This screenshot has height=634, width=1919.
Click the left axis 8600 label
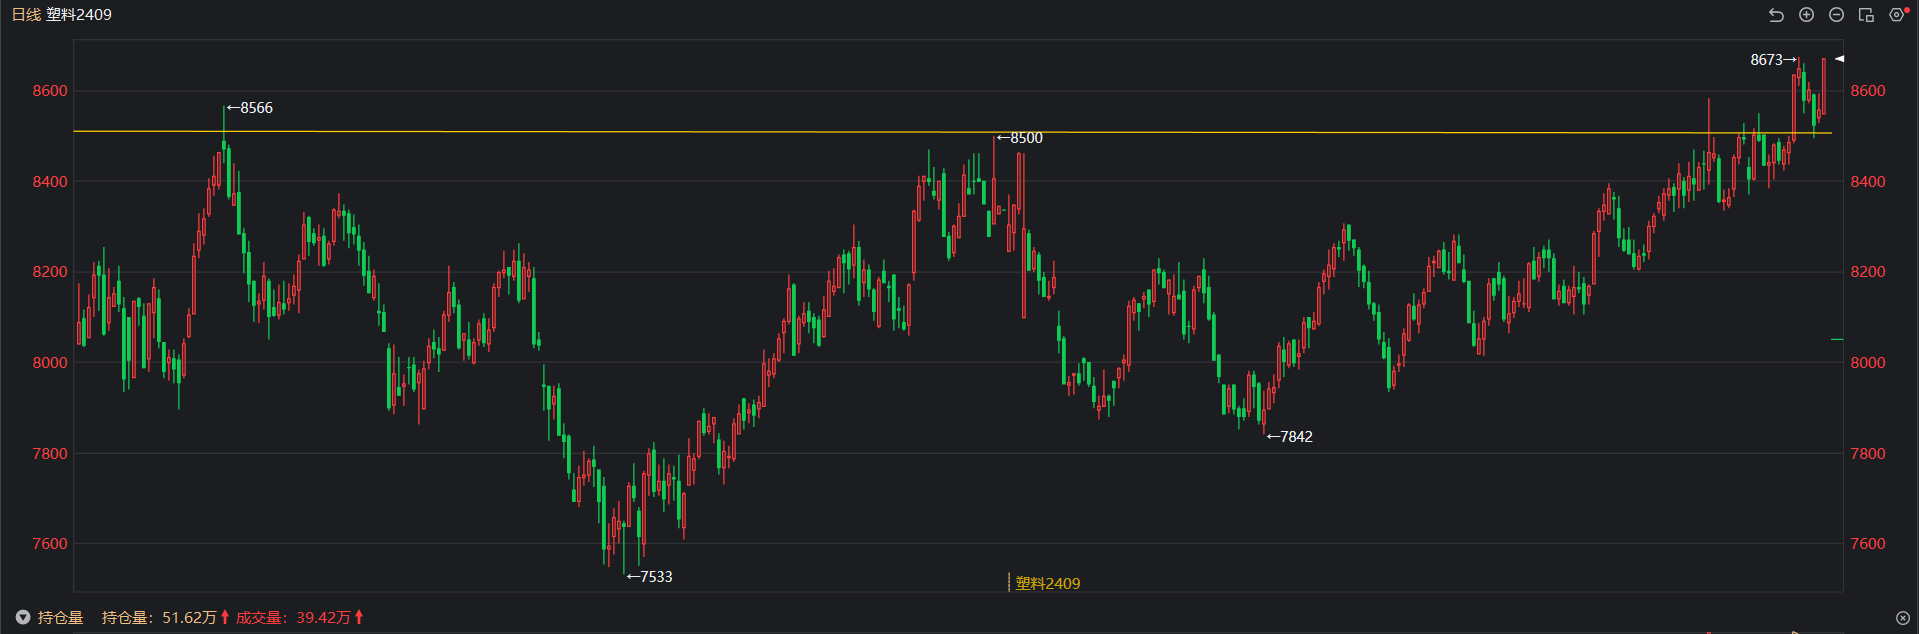[x=50, y=91]
